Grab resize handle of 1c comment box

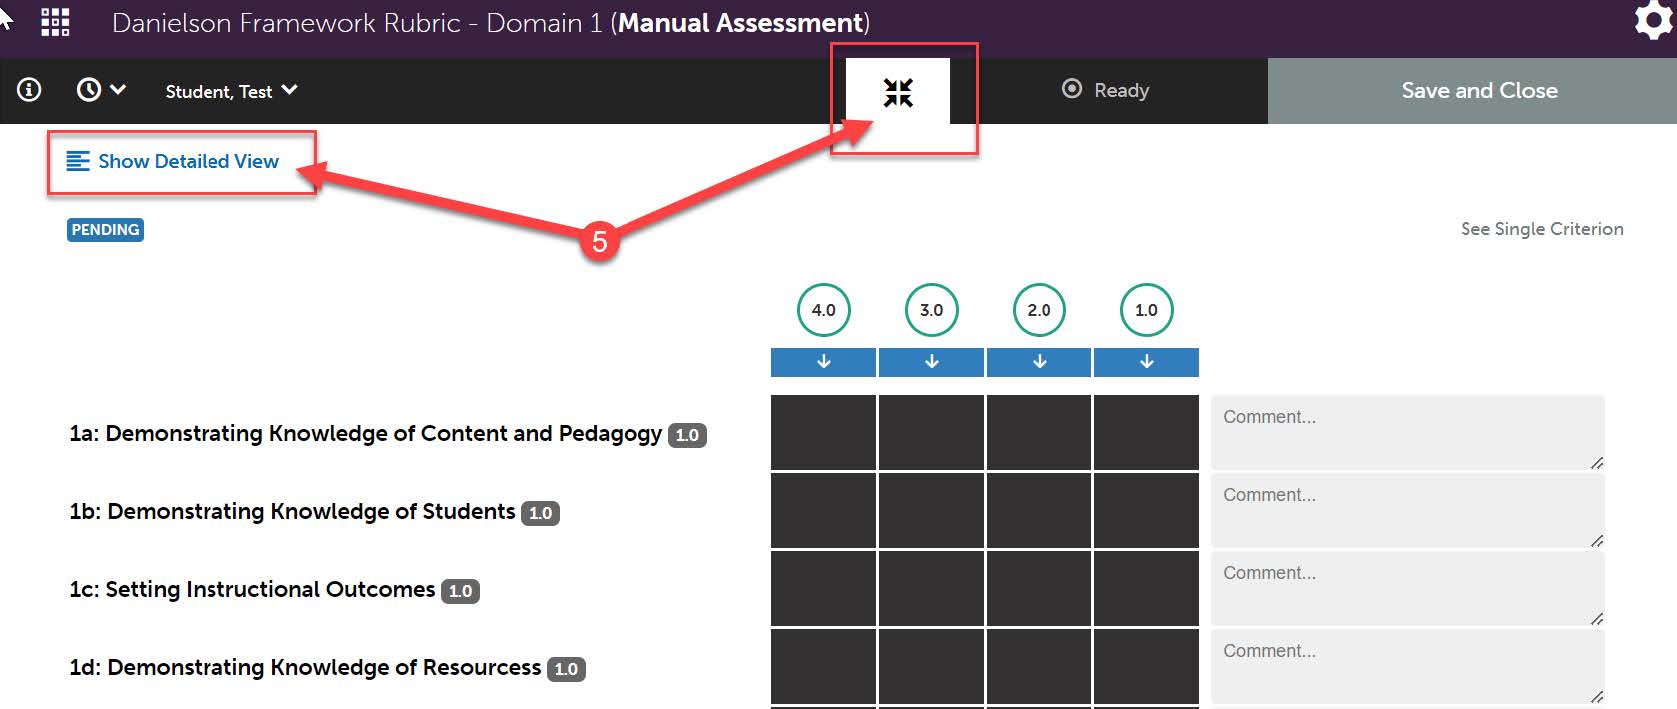click(x=1597, y=618)
